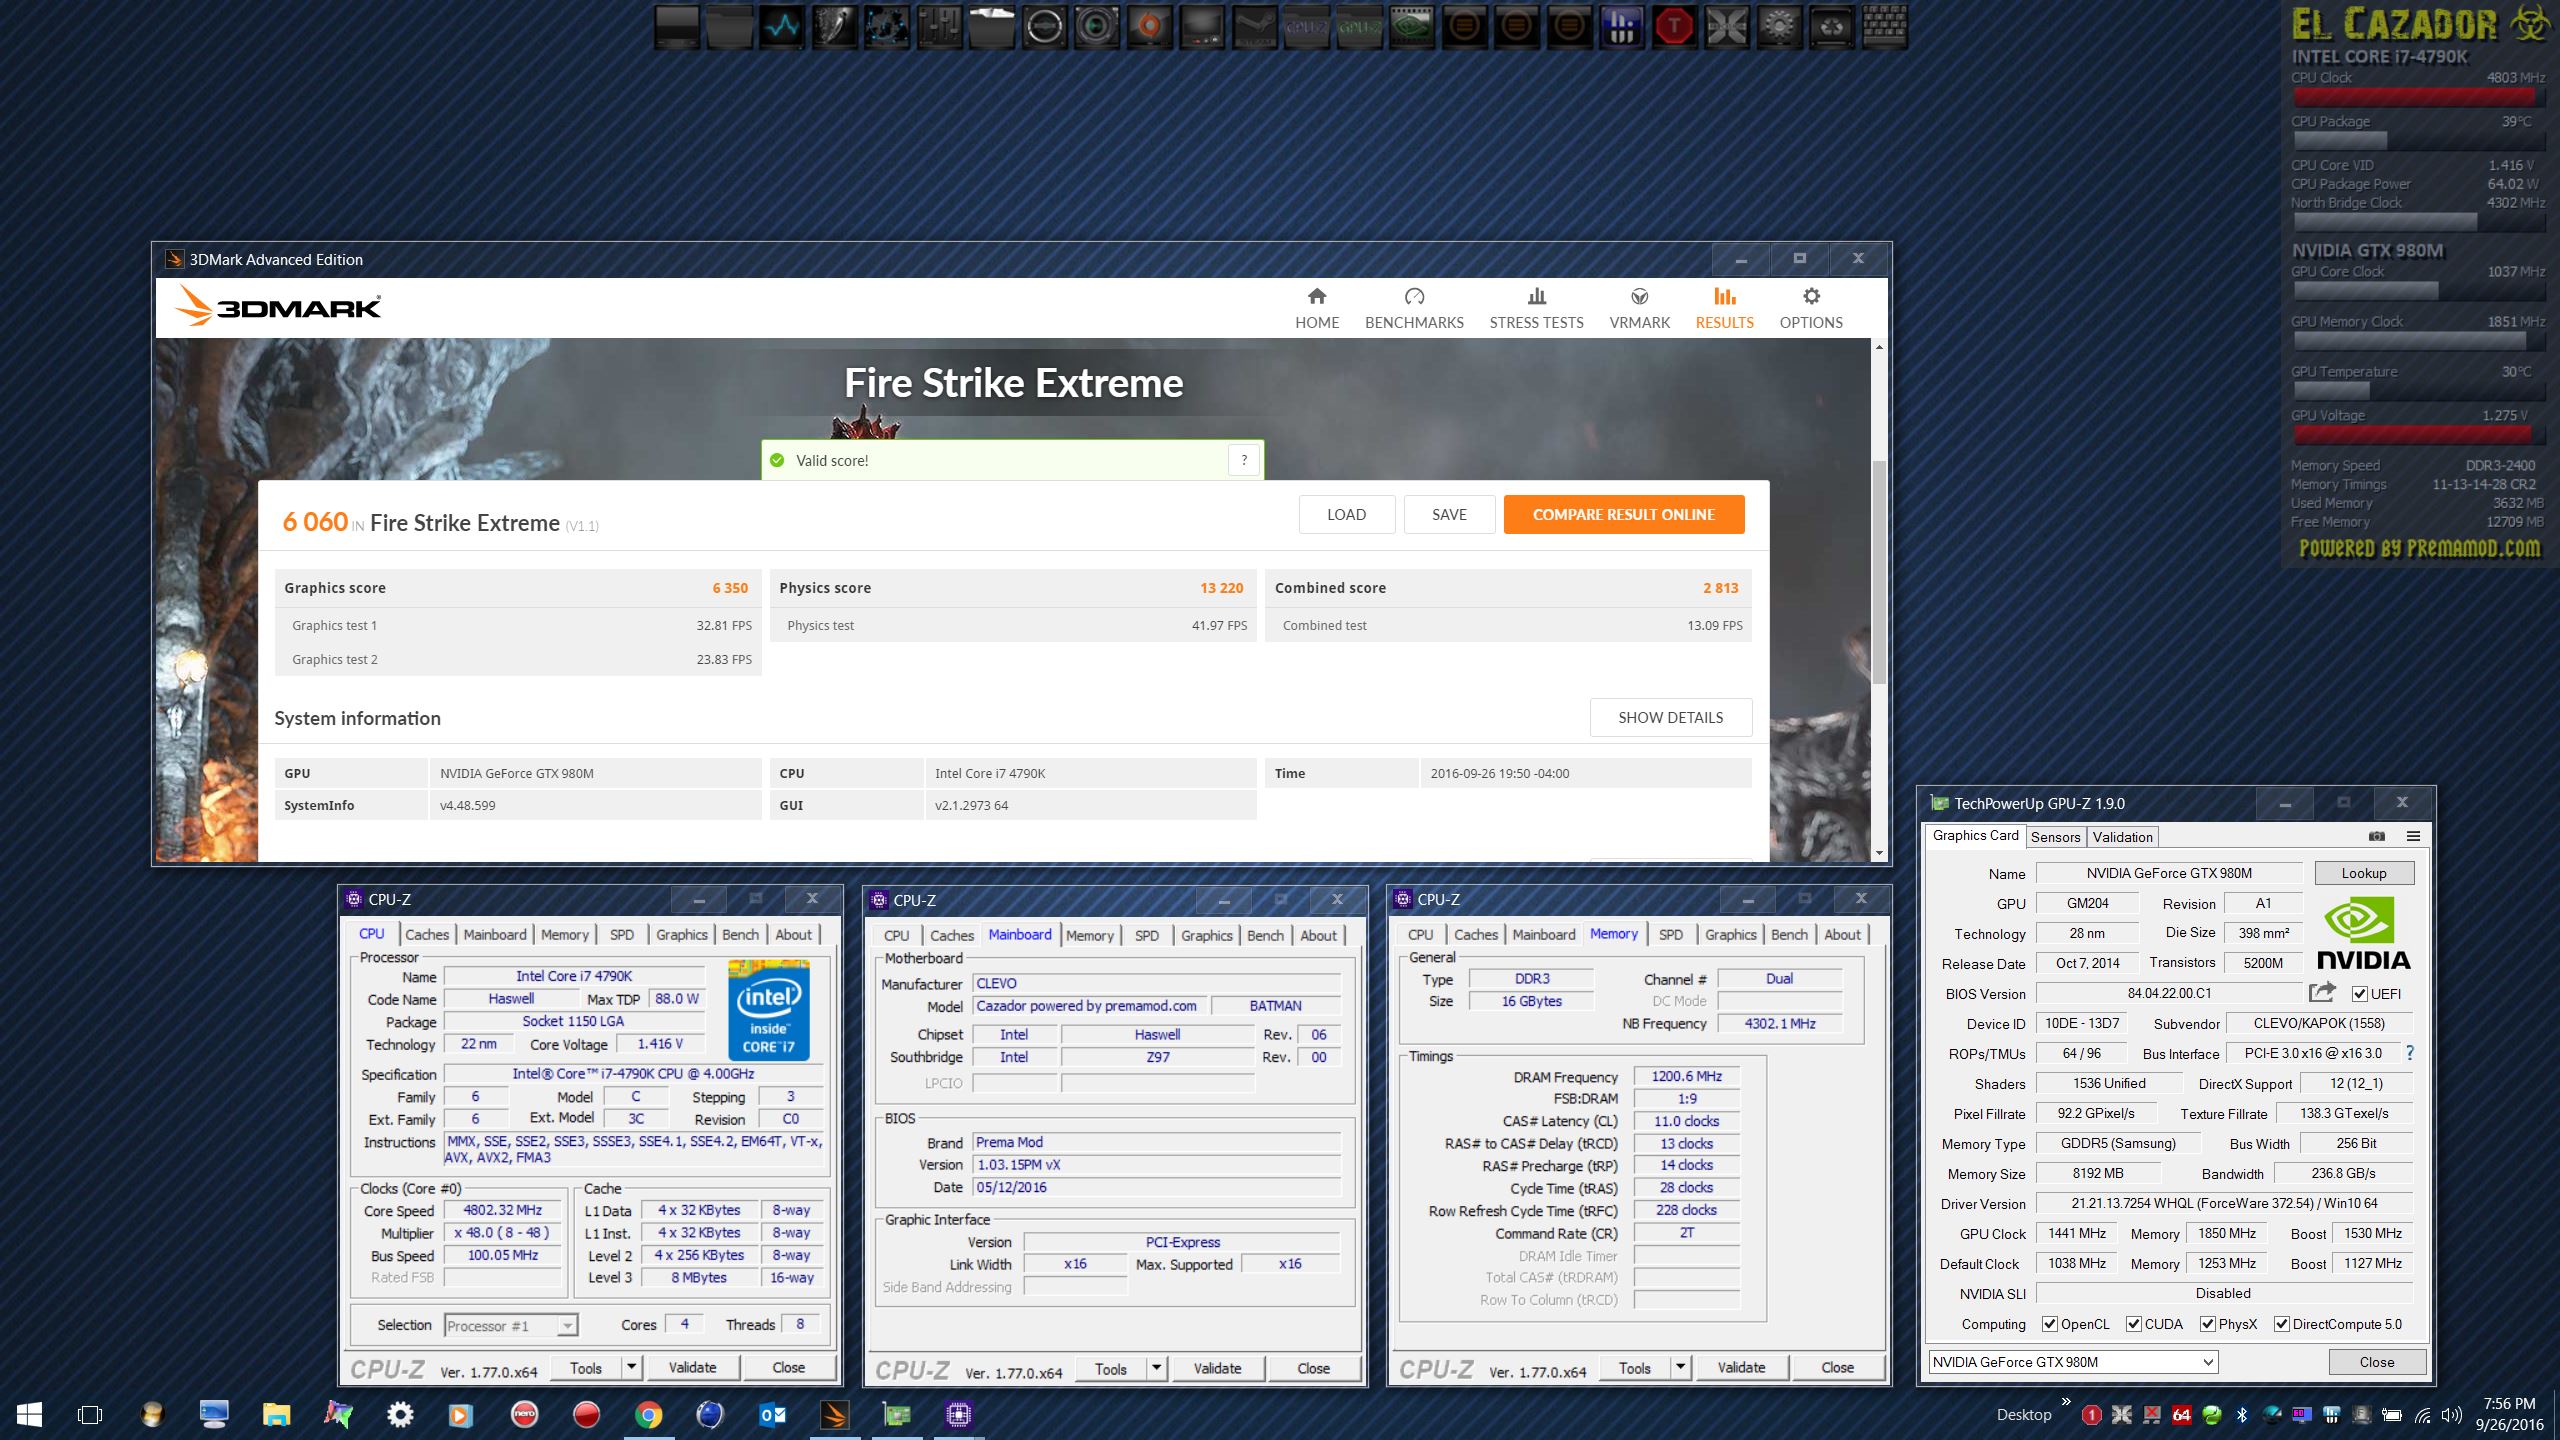This screenshot has width=2560, height=1440.
Task: Switch to Sensors tab in GPU-Z
Action: [2055, 837]
